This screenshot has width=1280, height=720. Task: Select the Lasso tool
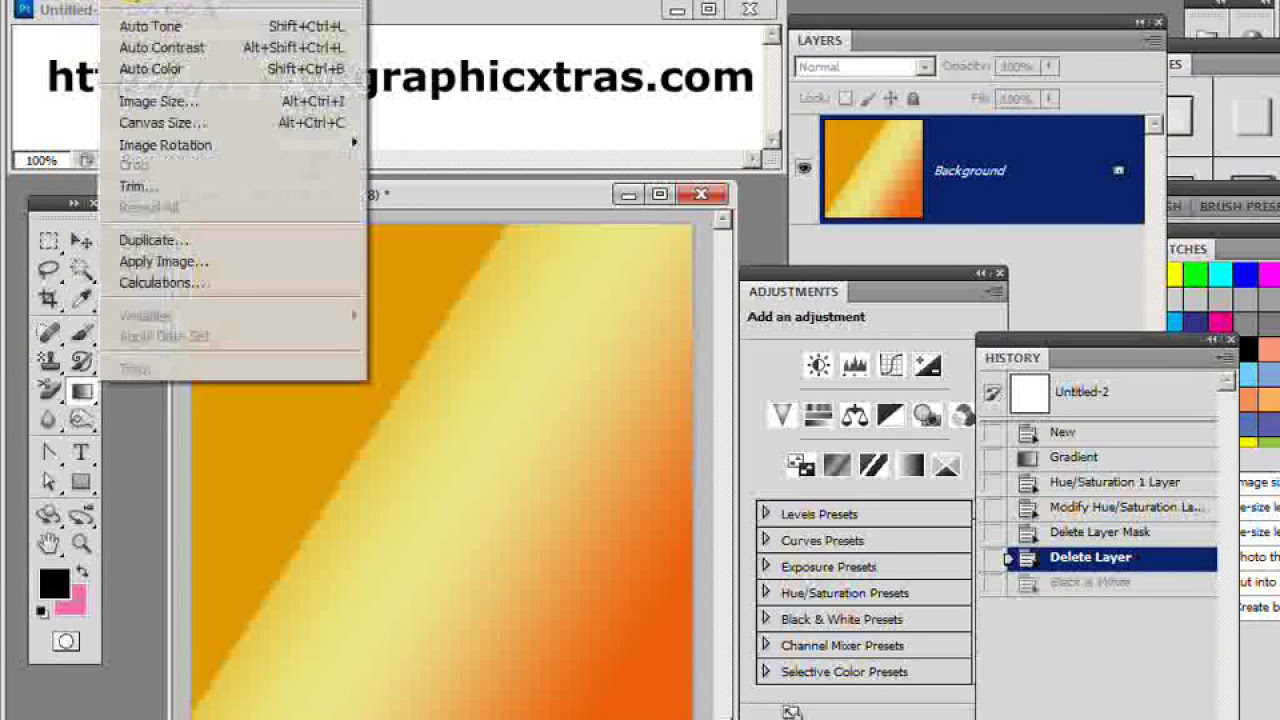[48, 269]
